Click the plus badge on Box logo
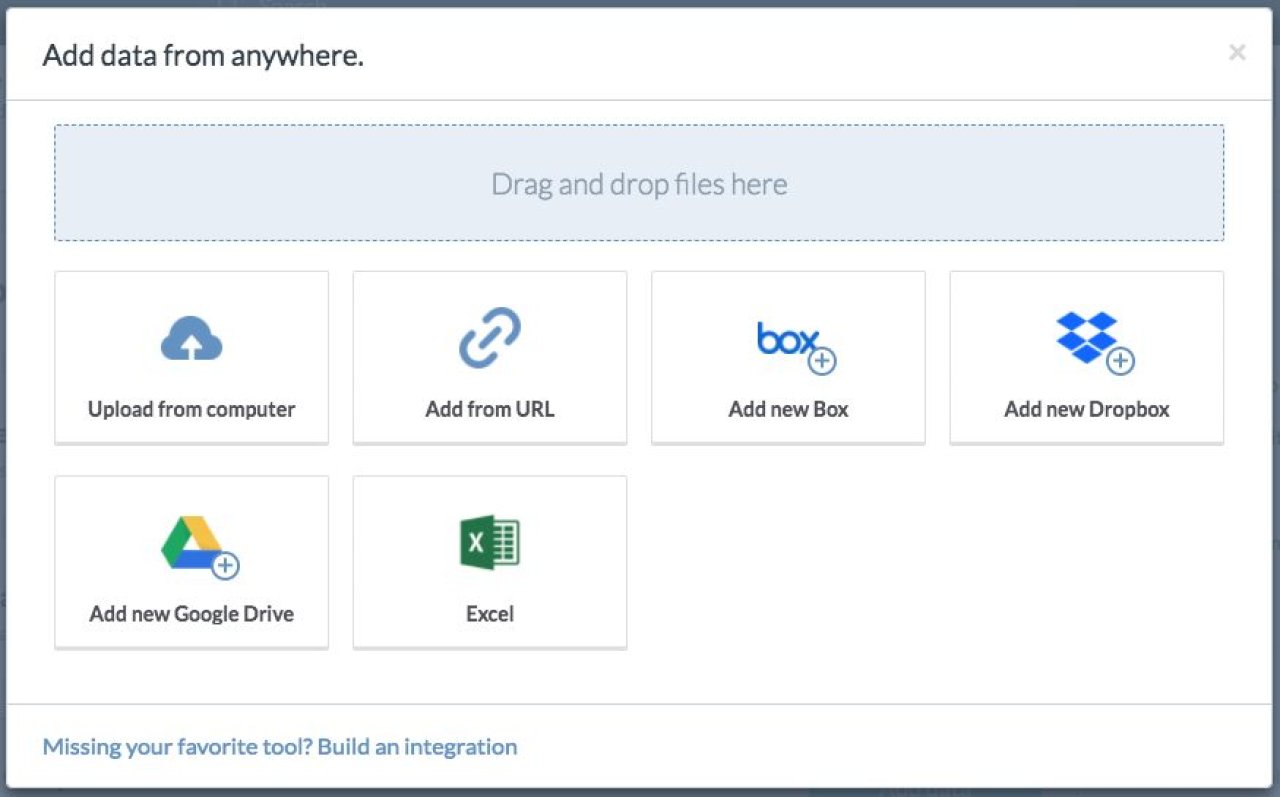Screen dimensions: 1280x797 tap(822, 361)
